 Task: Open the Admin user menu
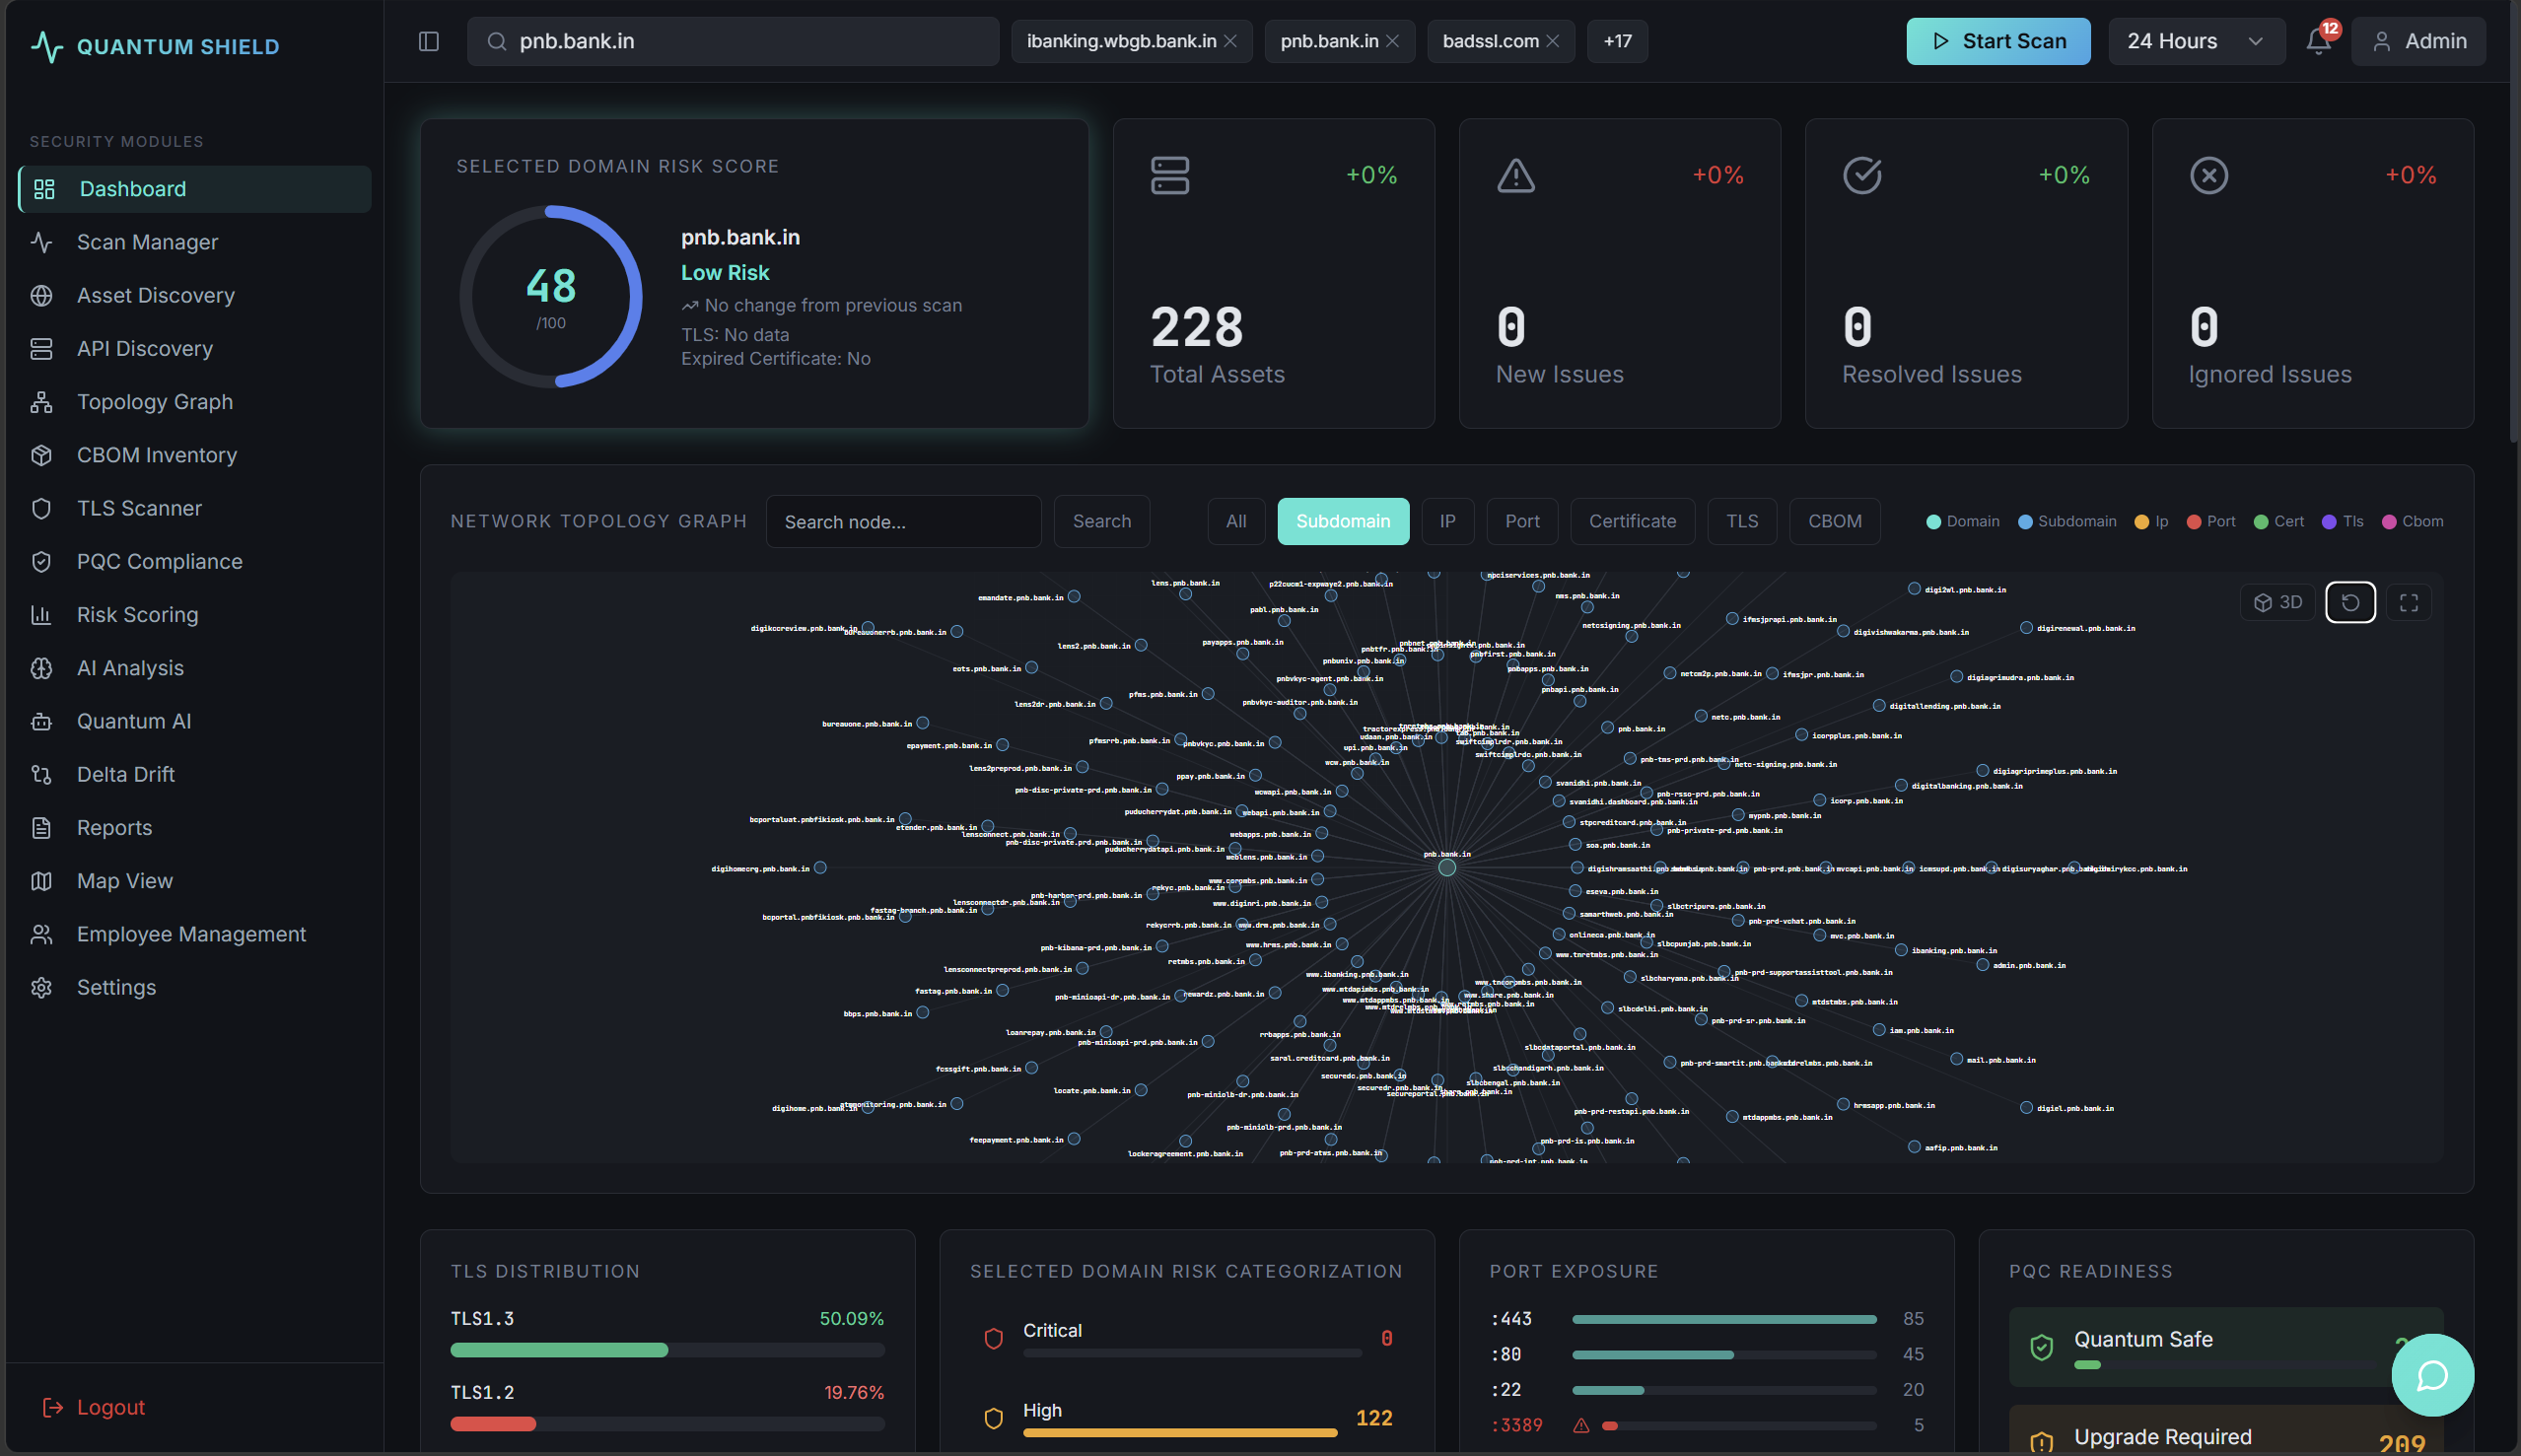pos(2417,41)
